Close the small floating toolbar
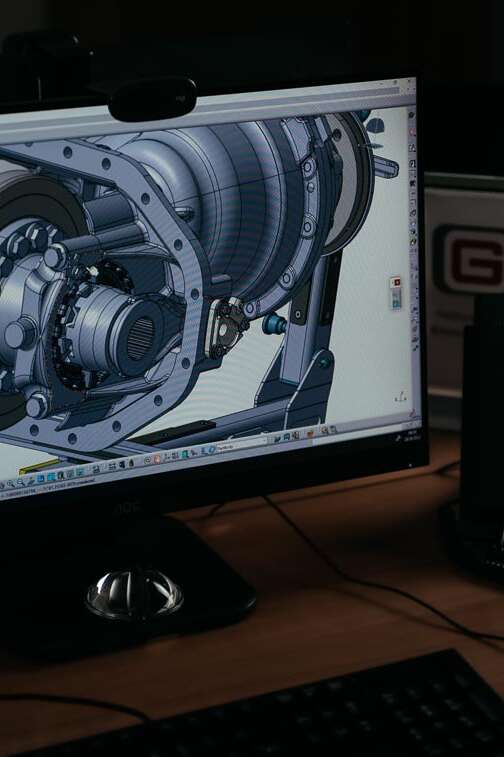 [x=397, y=282]
